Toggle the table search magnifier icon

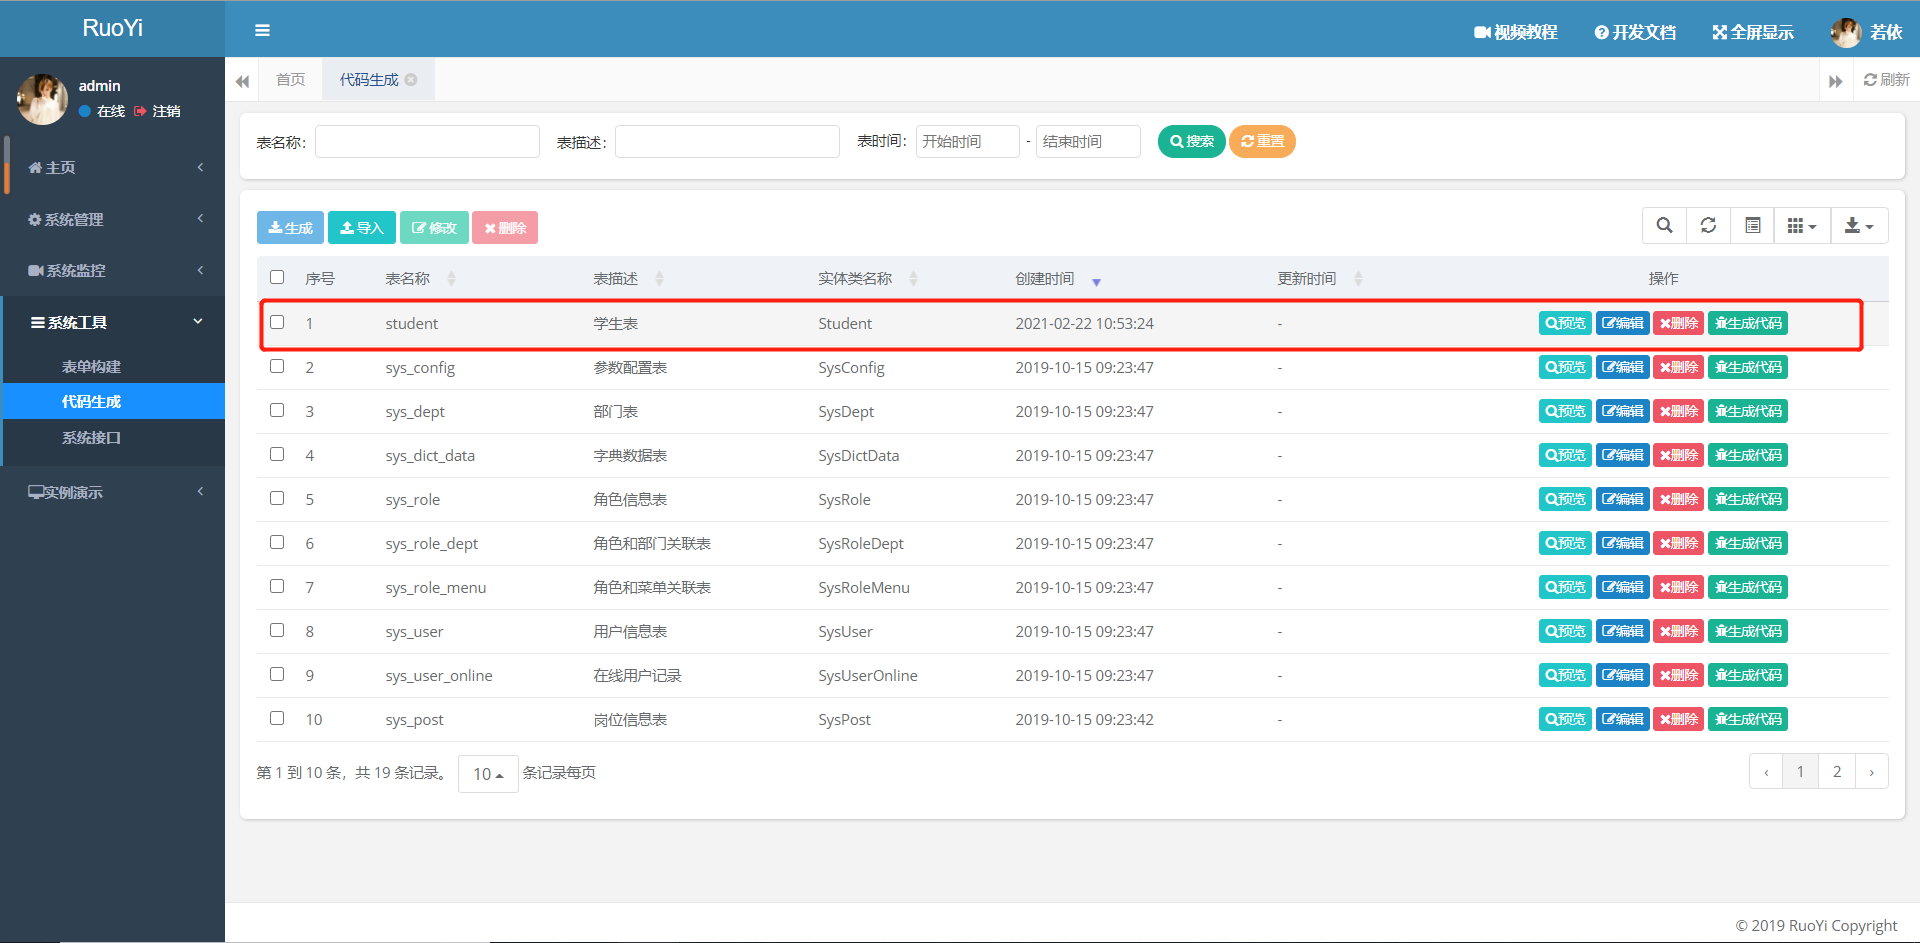[1664, 226]
